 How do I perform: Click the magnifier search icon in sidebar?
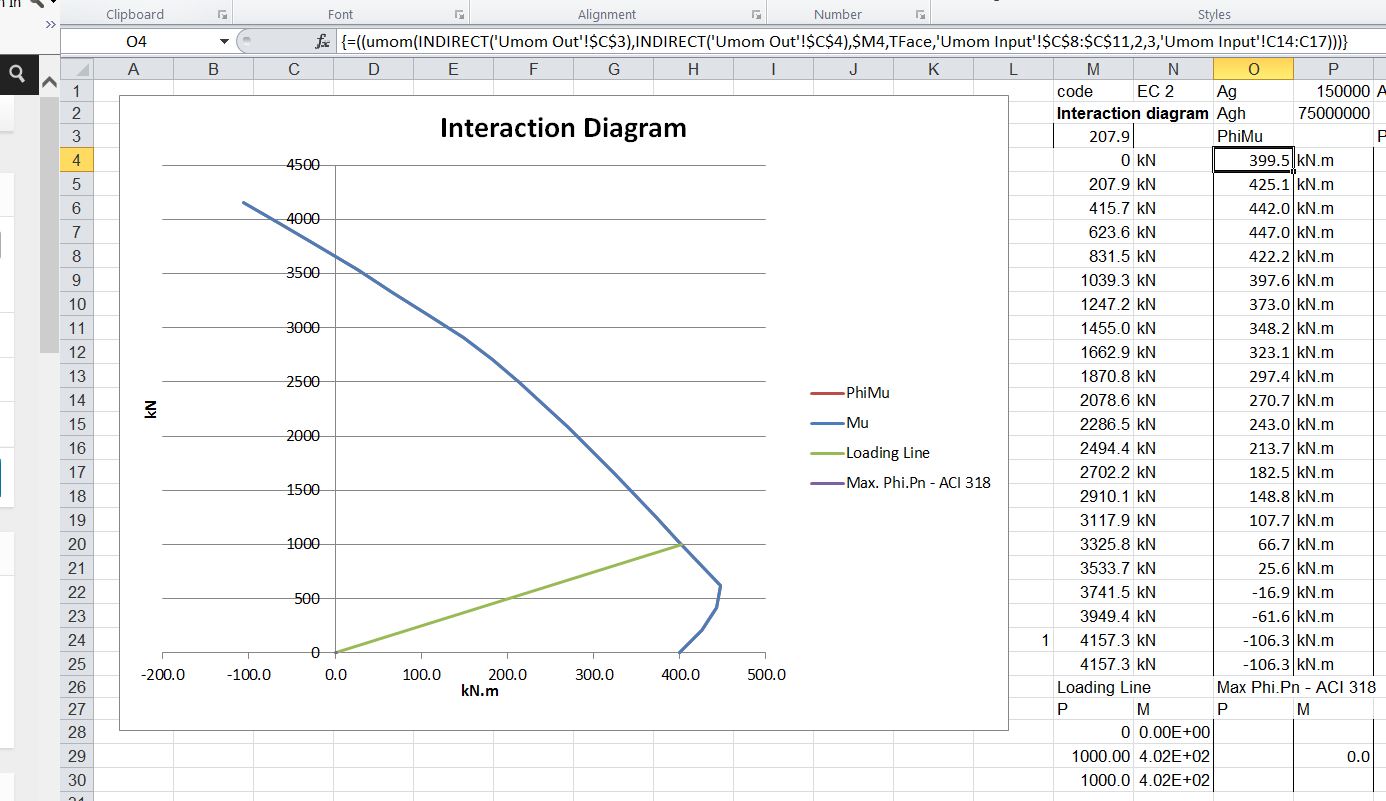click(x=18, y=74)
